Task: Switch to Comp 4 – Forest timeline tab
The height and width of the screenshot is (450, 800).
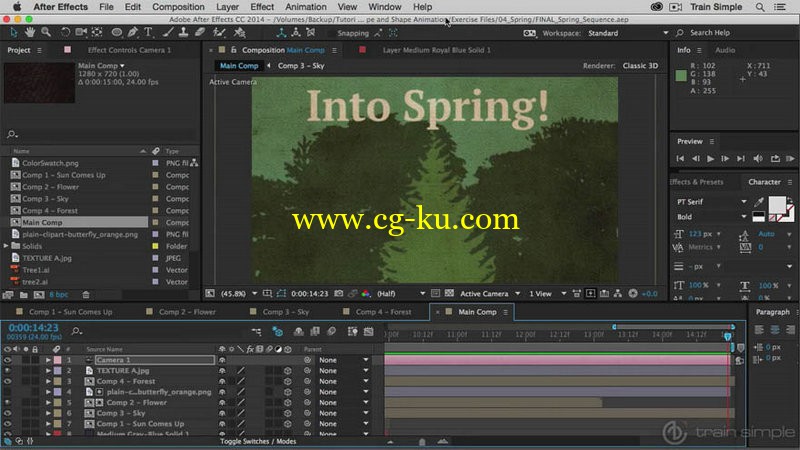Action: (x=383, y=312)
